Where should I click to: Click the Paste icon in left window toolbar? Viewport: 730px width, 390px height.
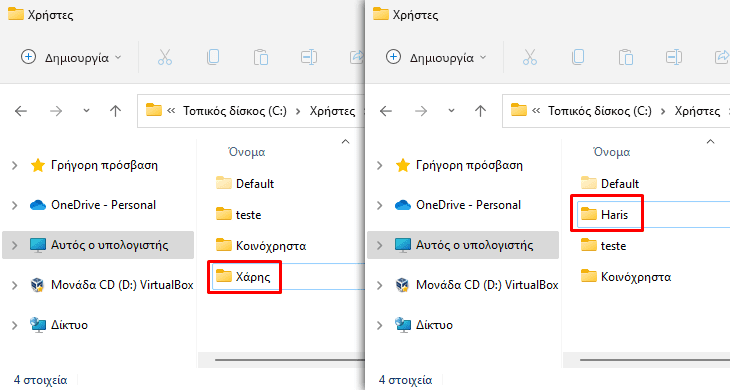(x=261, y=57)
